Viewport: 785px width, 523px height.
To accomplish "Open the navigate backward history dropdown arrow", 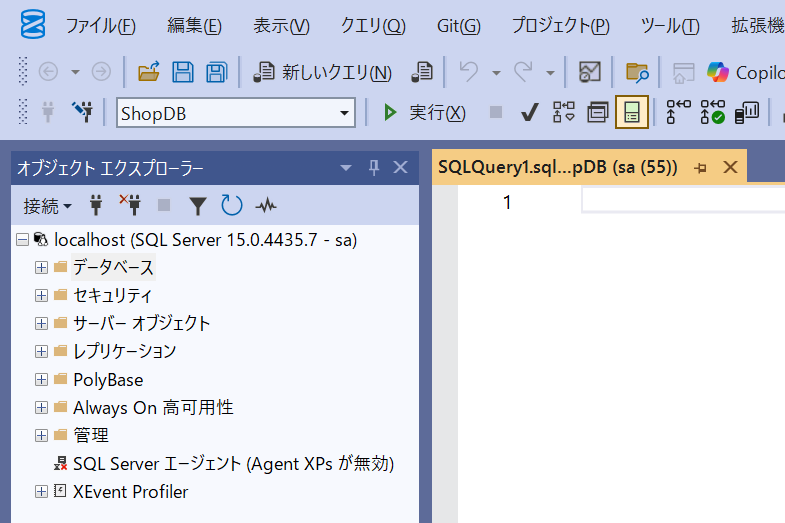I will pyautogui.click(x=75, y=72).
